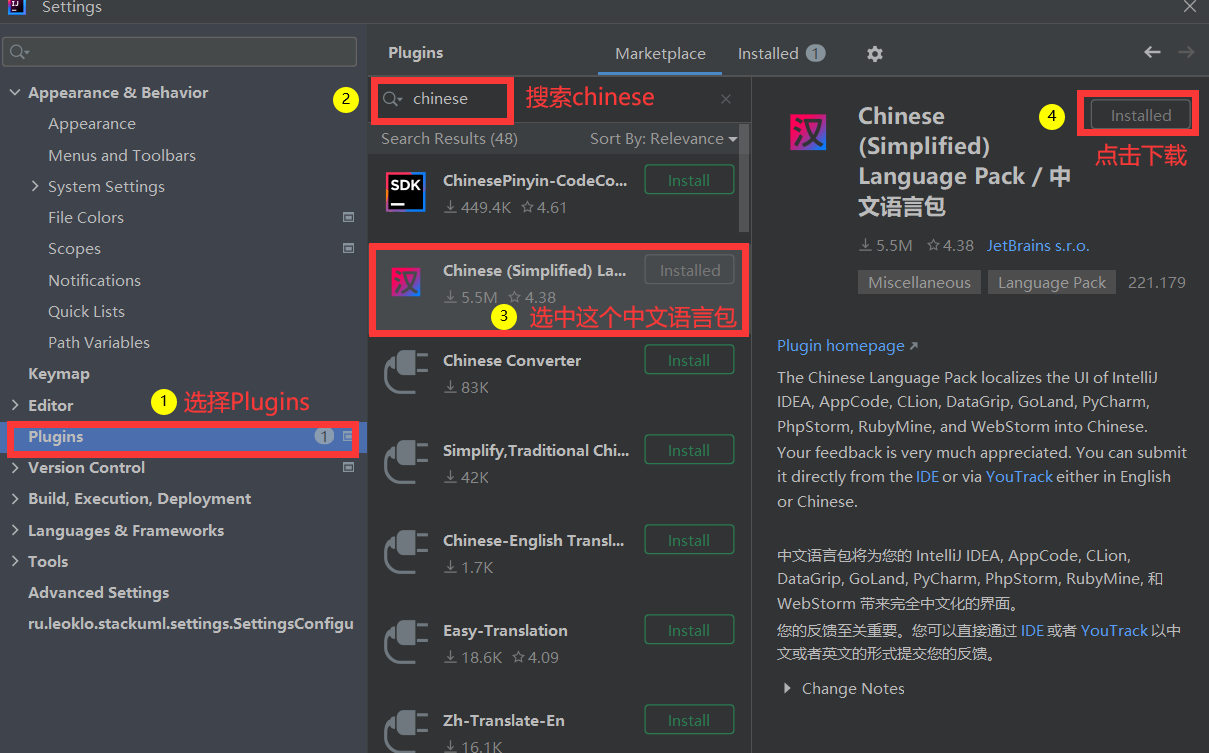Image resolution: width=1209 pixels, height=753 pixels.
Task: Expand the Change Notes section
Action: 788,689
